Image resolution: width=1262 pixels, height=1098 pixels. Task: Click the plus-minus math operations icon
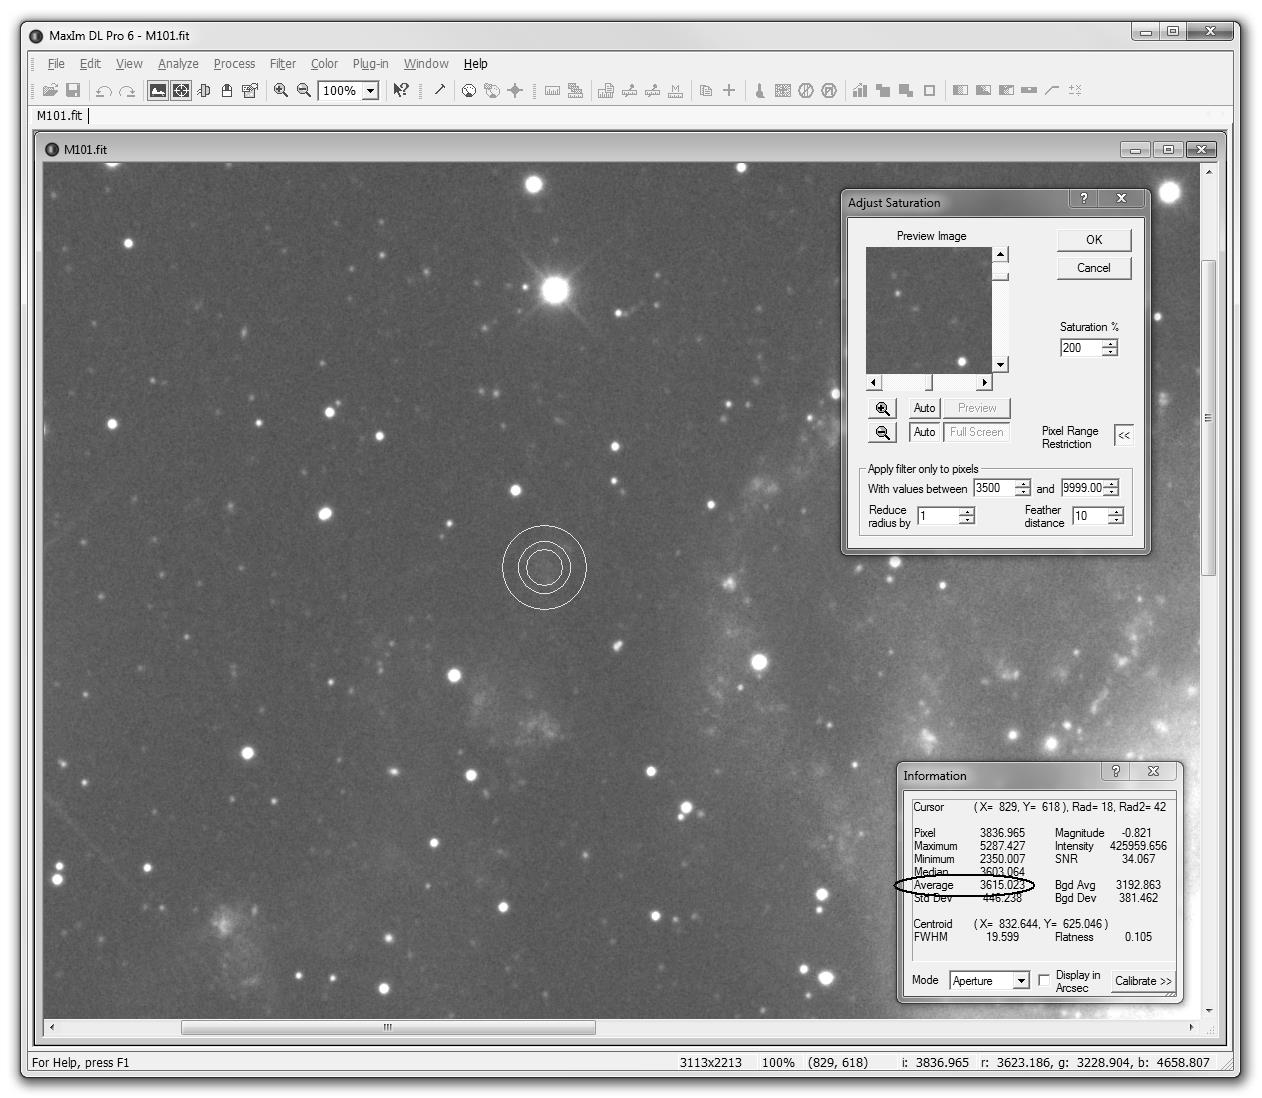(1075, 90)
